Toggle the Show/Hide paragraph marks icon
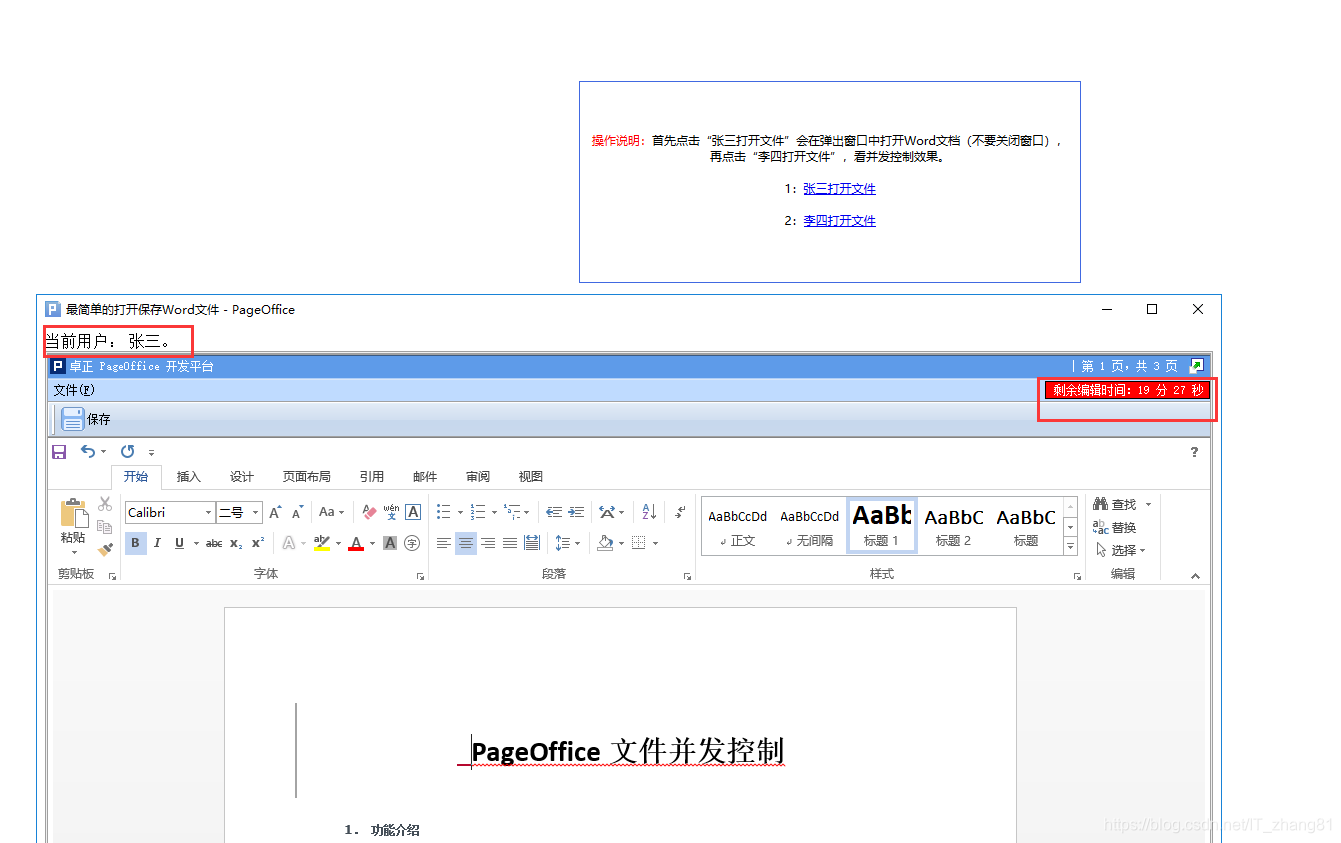 (x=681, y=512)
